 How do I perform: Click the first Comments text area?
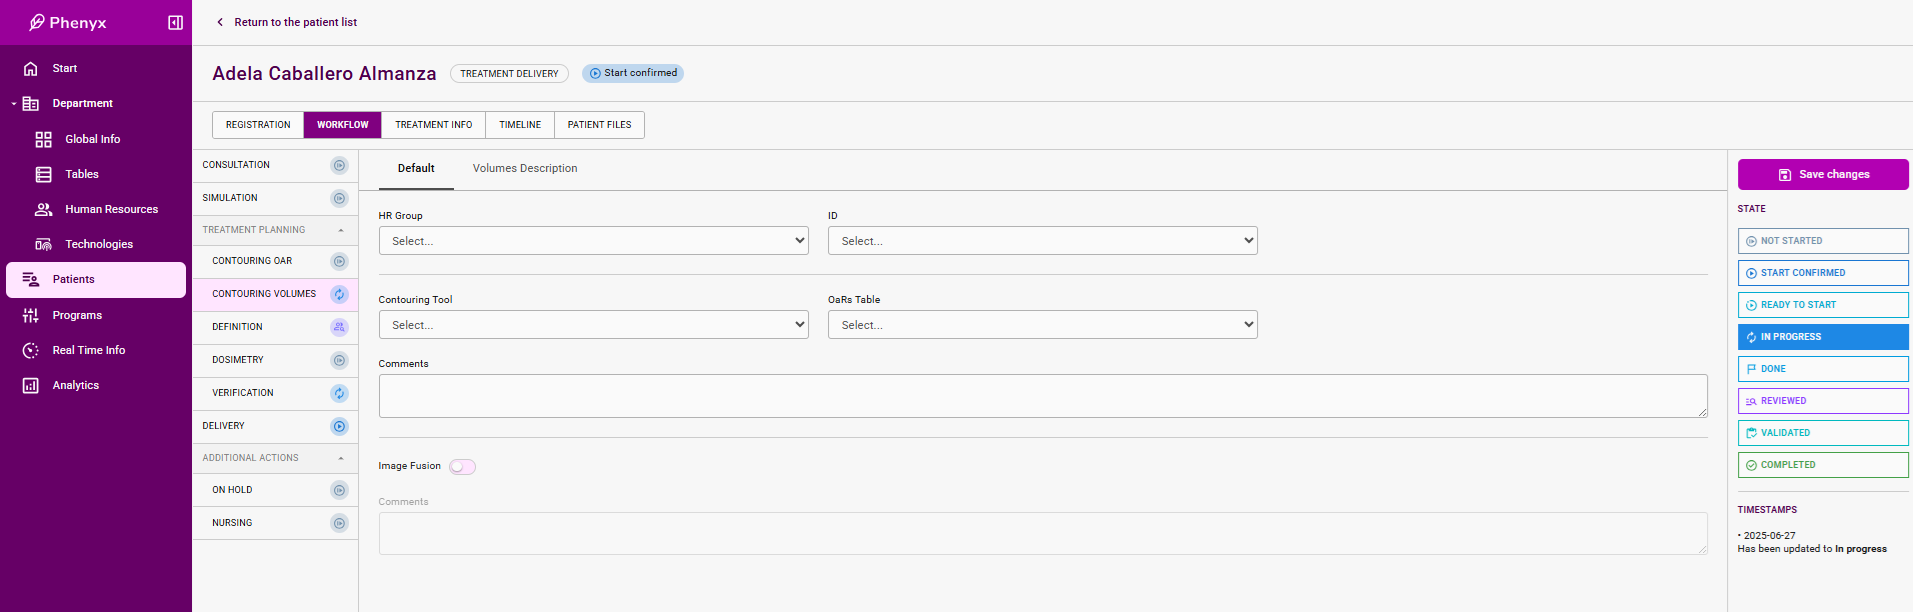[x=1042, y=396]
